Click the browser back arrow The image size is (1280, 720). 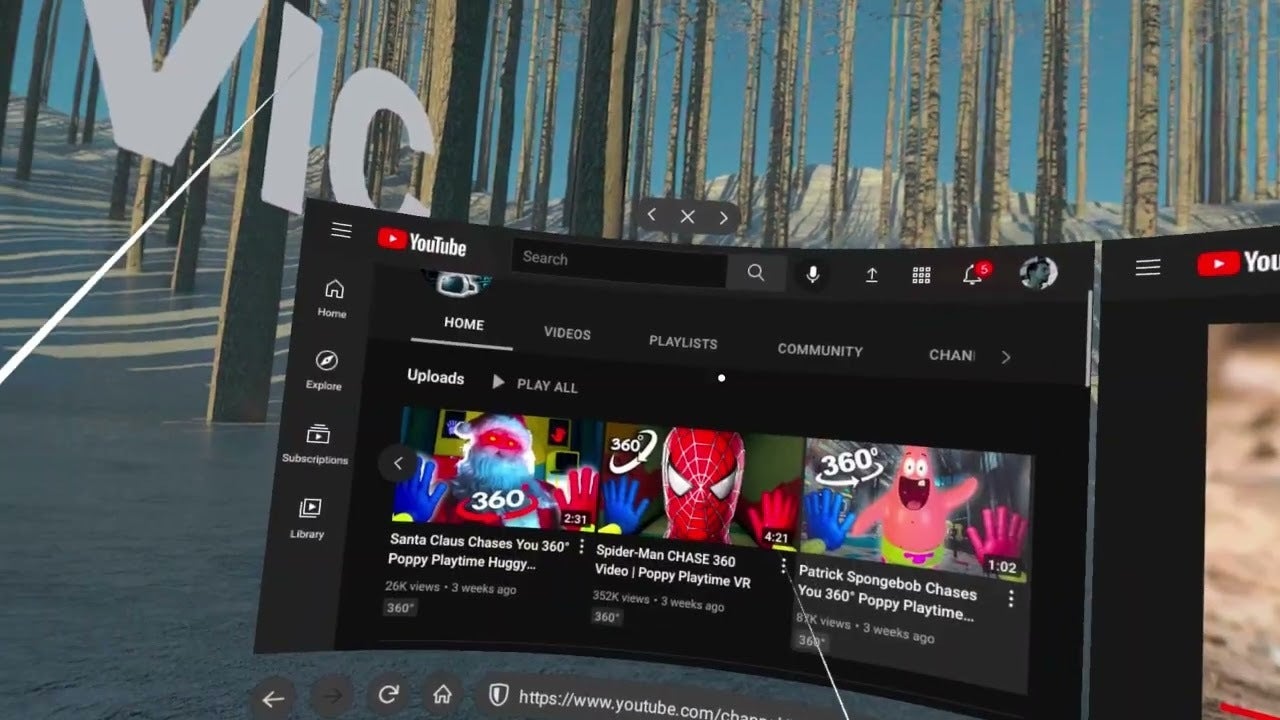click(272, 699)
